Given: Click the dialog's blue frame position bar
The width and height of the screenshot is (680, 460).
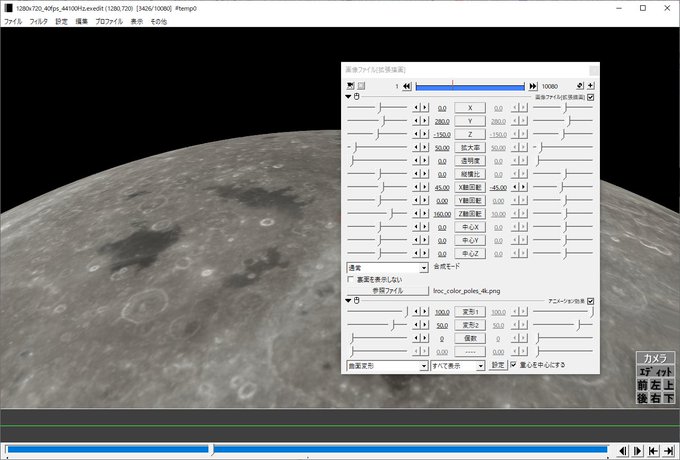Looking at the screenshot, I should point(470,87).
